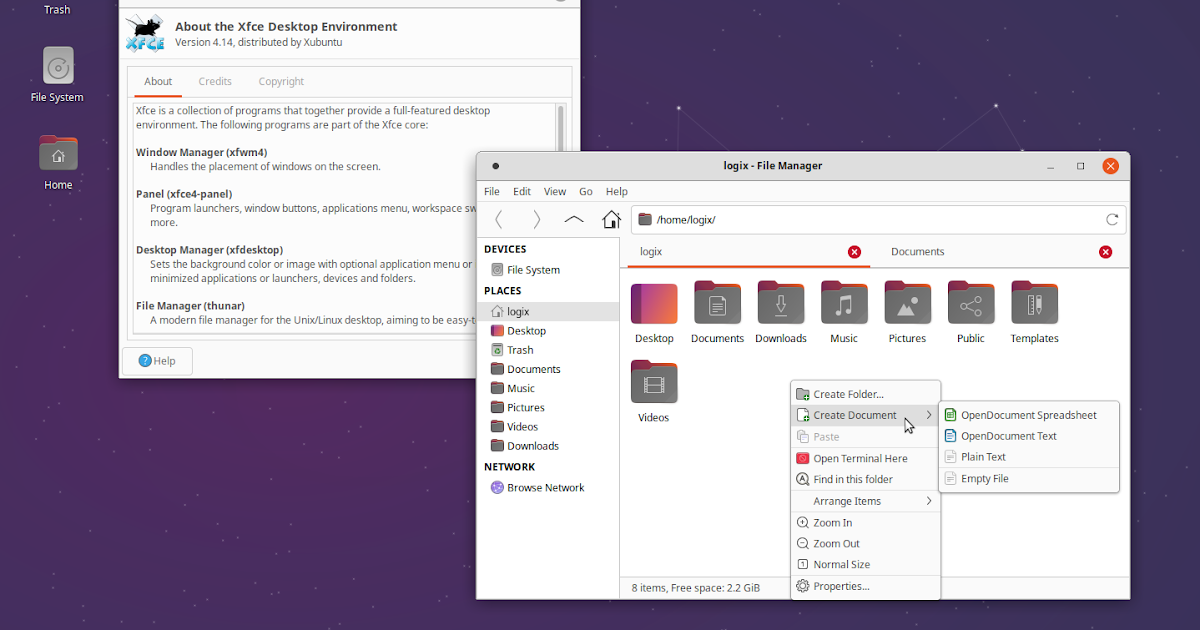Go forward using the right arrow toolbar icon
The image size is (1200, 630).
(x=536, y=220)
